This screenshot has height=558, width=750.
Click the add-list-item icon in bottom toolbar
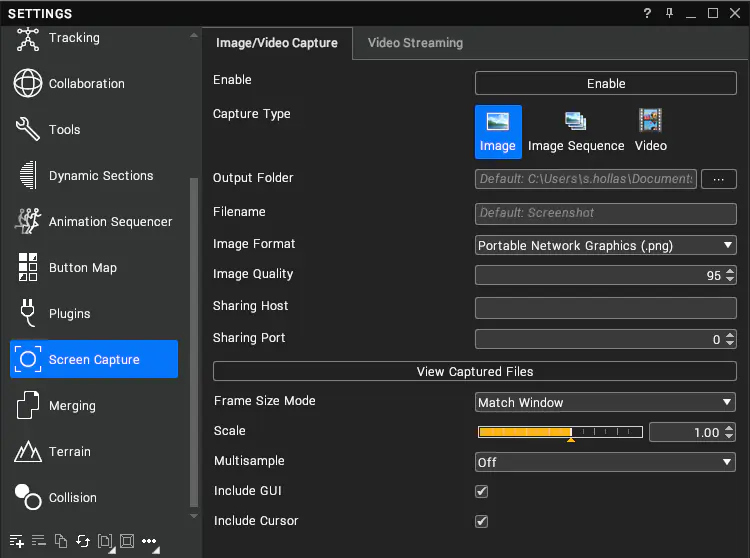(16, 541)
